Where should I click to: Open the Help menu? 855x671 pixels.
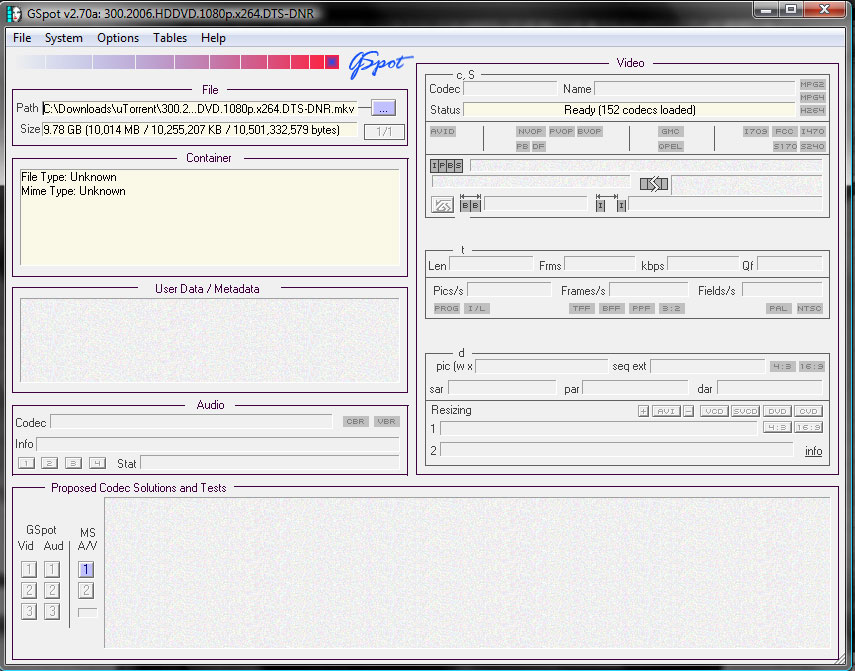(213, 38)
